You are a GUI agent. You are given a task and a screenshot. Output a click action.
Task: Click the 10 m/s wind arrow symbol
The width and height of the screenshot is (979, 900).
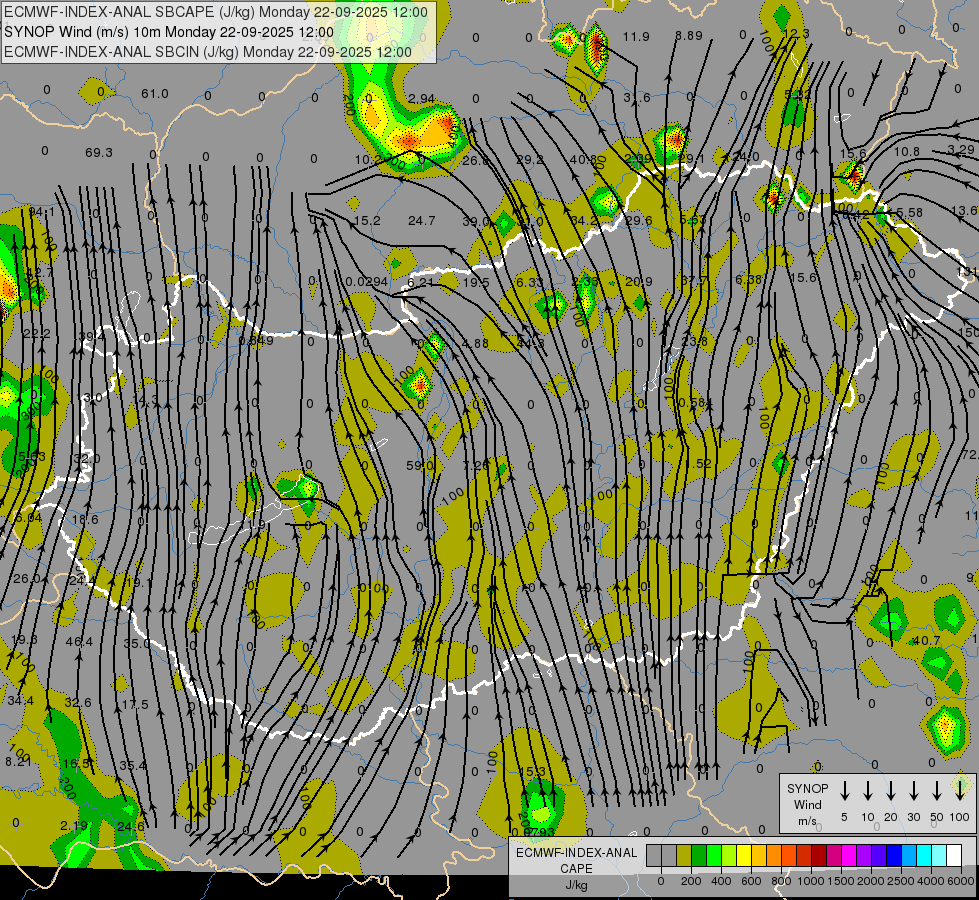868,791
